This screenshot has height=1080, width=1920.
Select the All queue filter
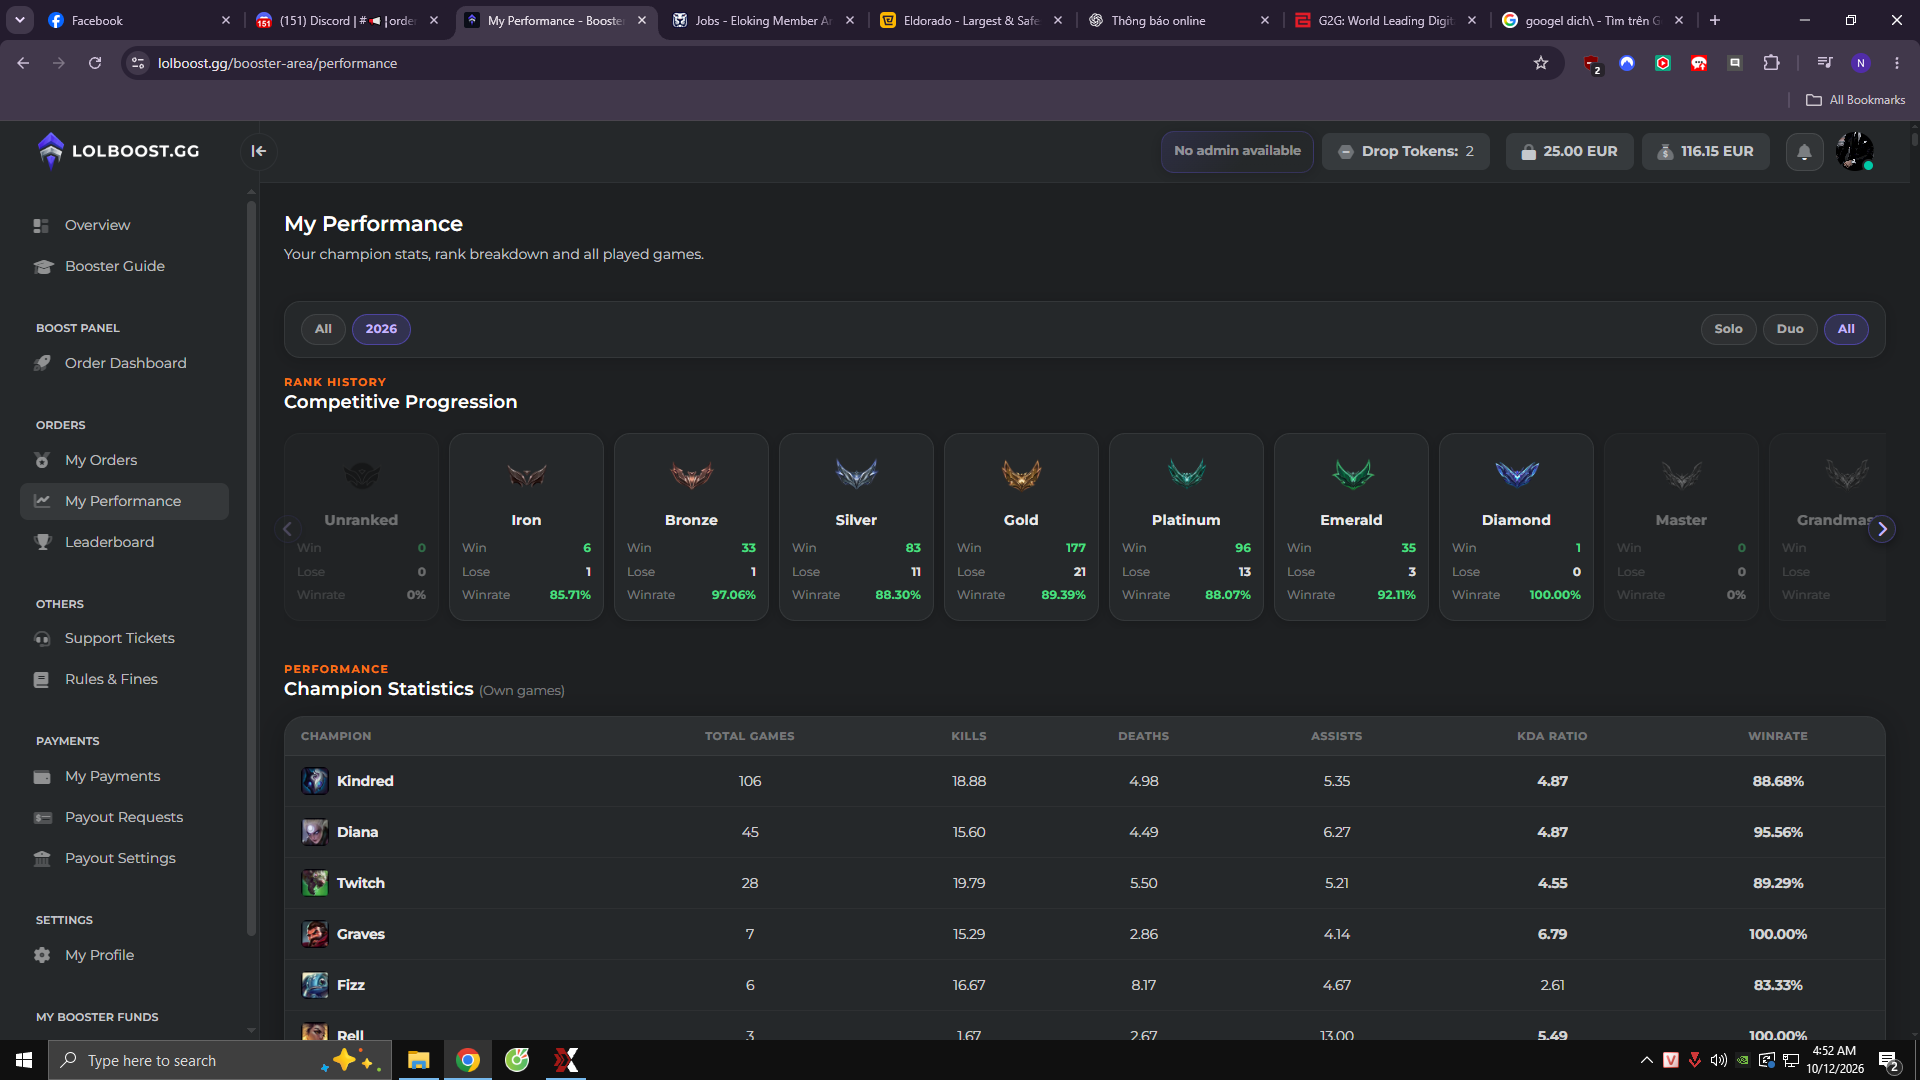tap(1846, 329)
